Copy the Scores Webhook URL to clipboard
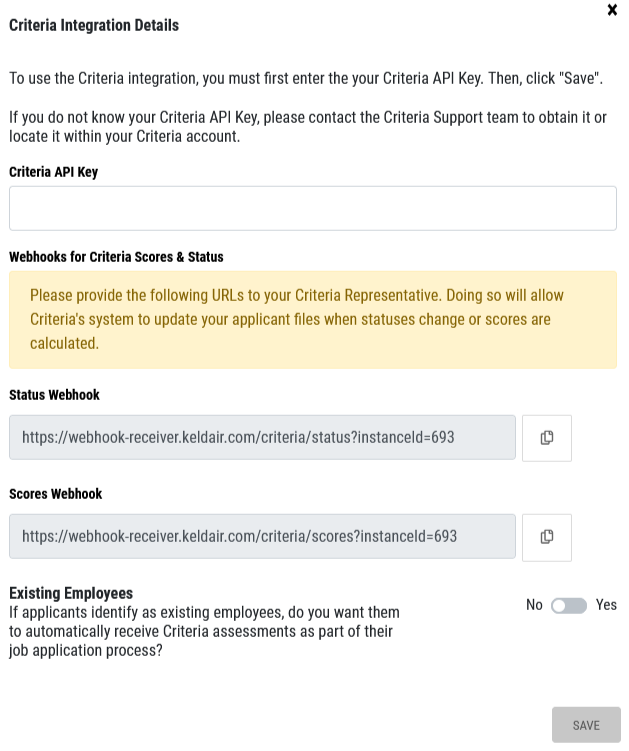 [x=547, y=537]
